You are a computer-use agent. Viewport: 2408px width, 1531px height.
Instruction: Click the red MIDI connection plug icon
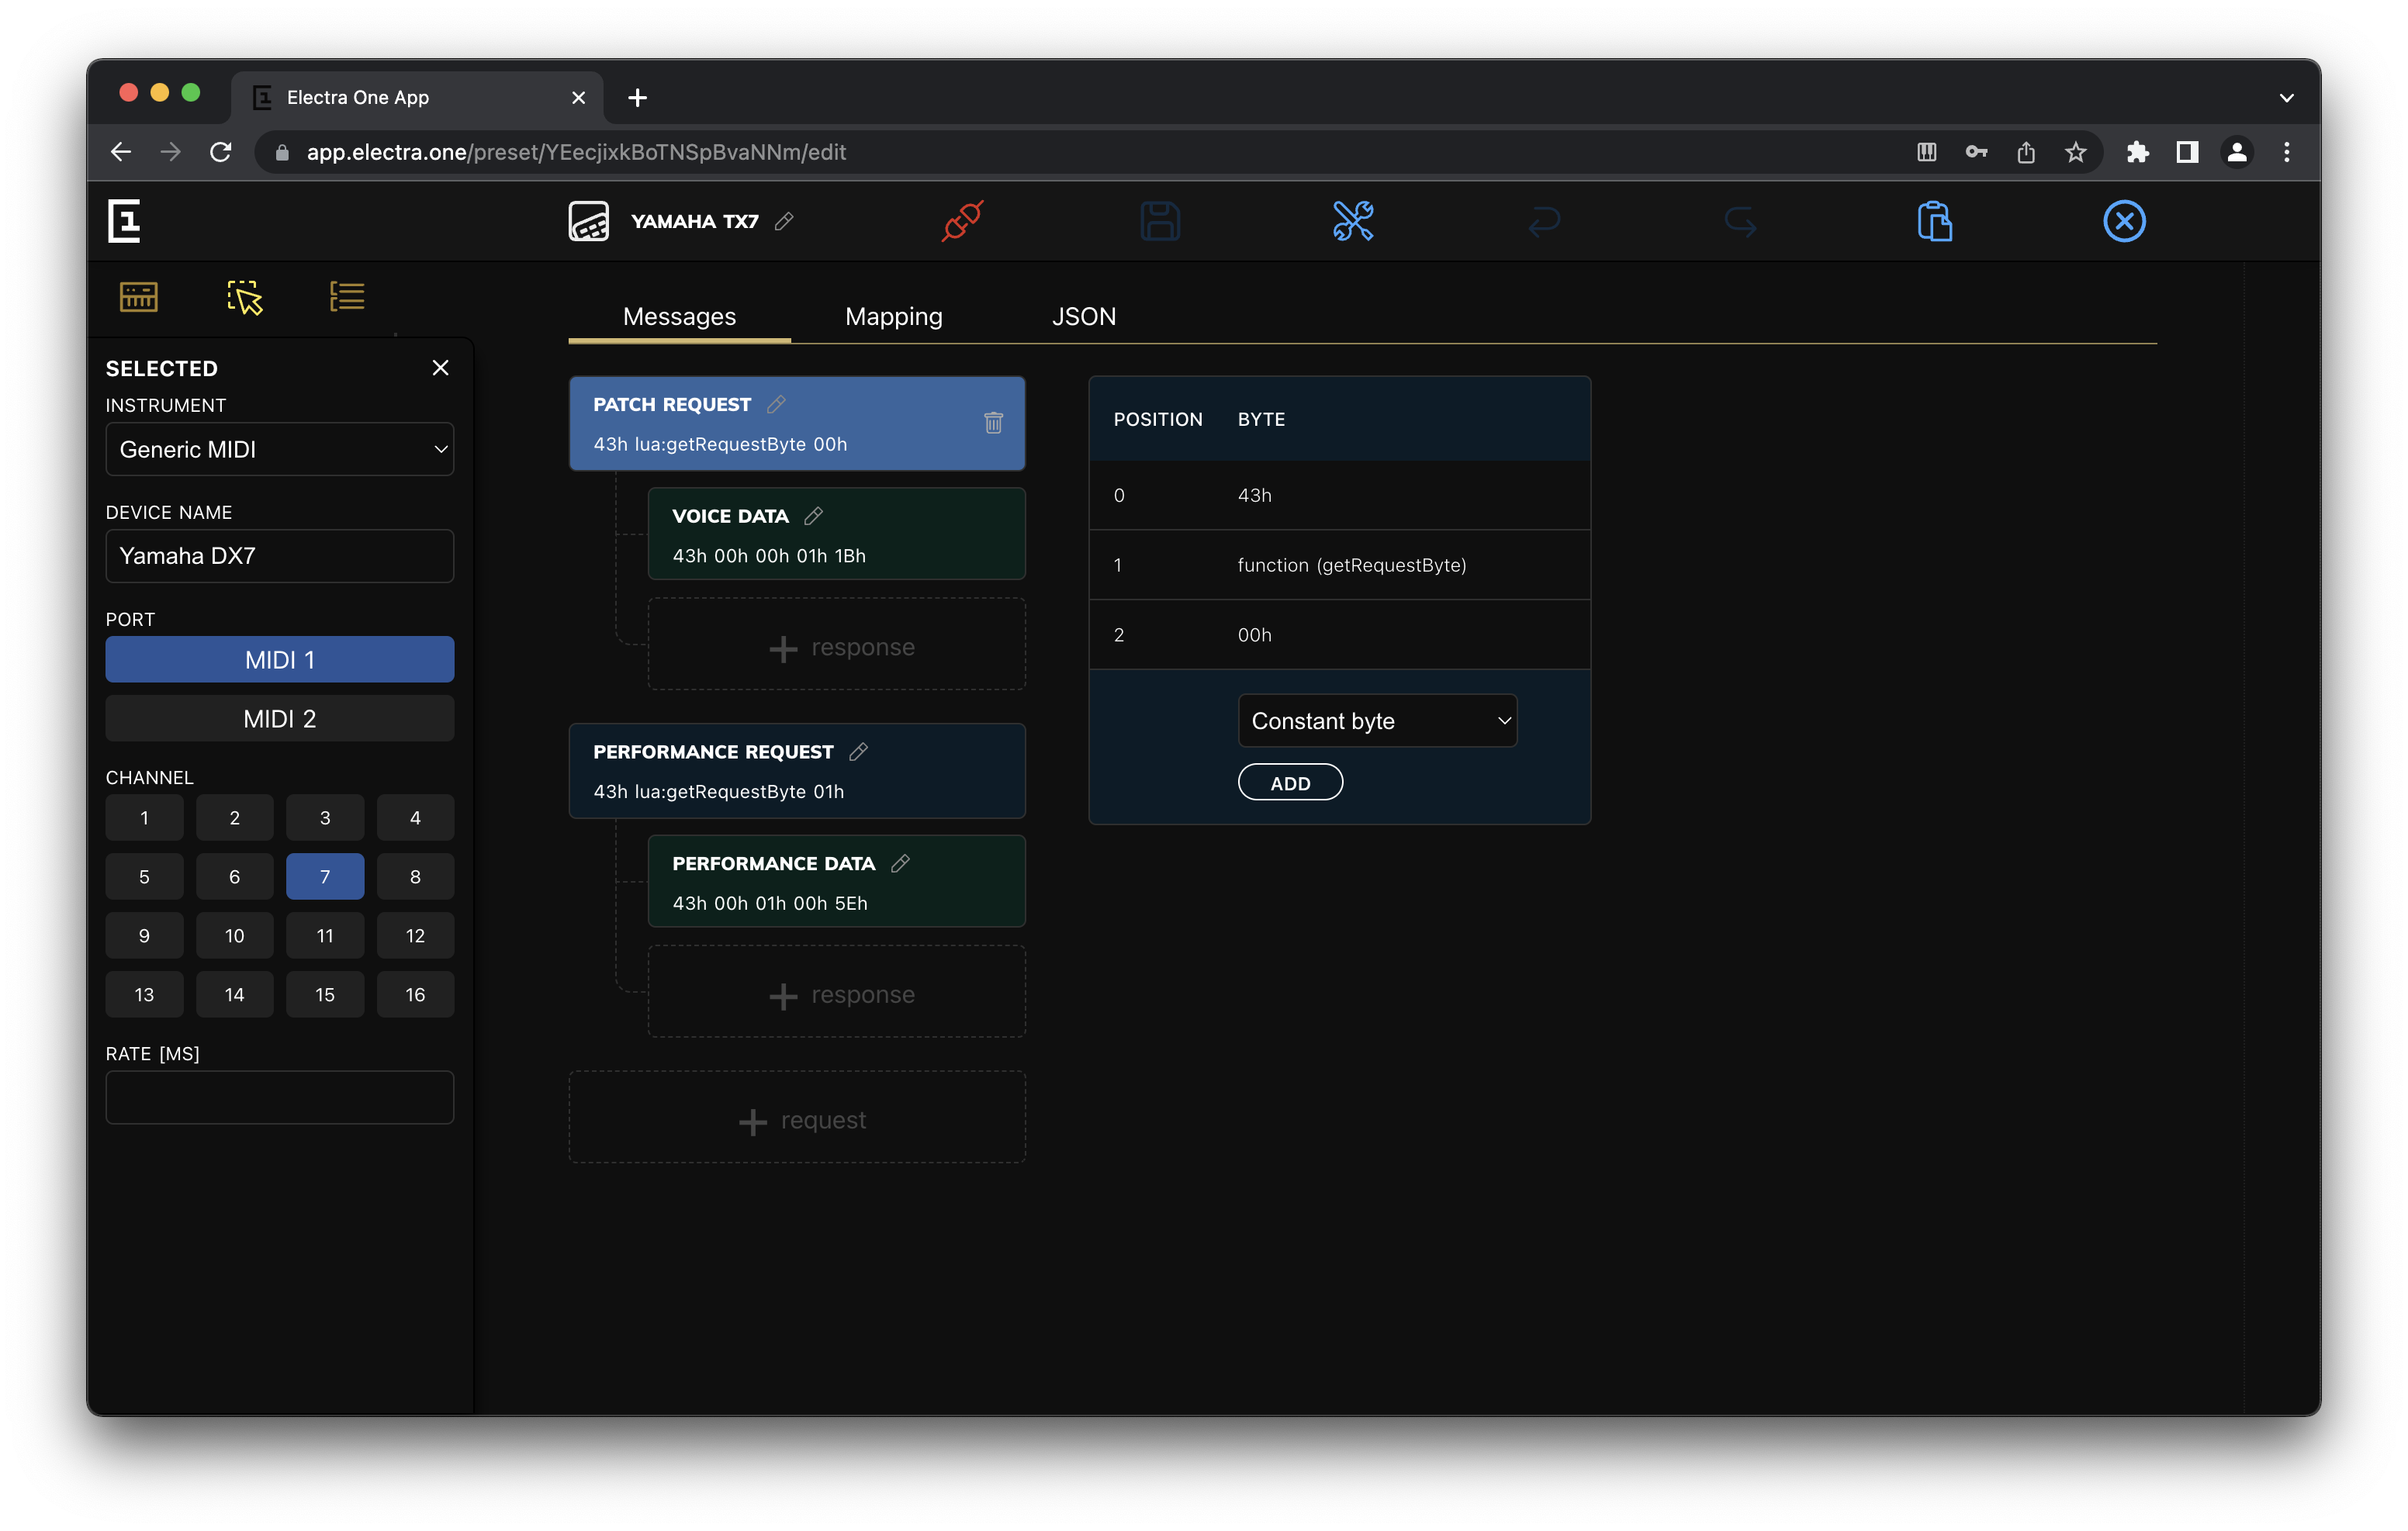[962, 221]
